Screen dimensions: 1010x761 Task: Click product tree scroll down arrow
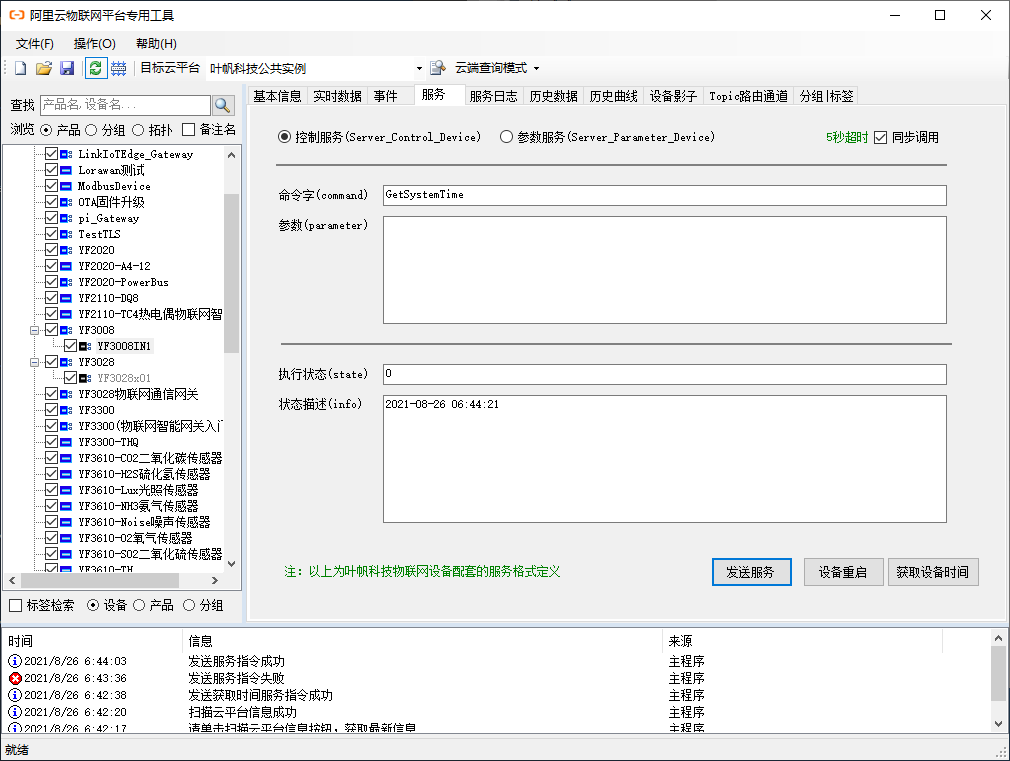(x=232, y=564)
